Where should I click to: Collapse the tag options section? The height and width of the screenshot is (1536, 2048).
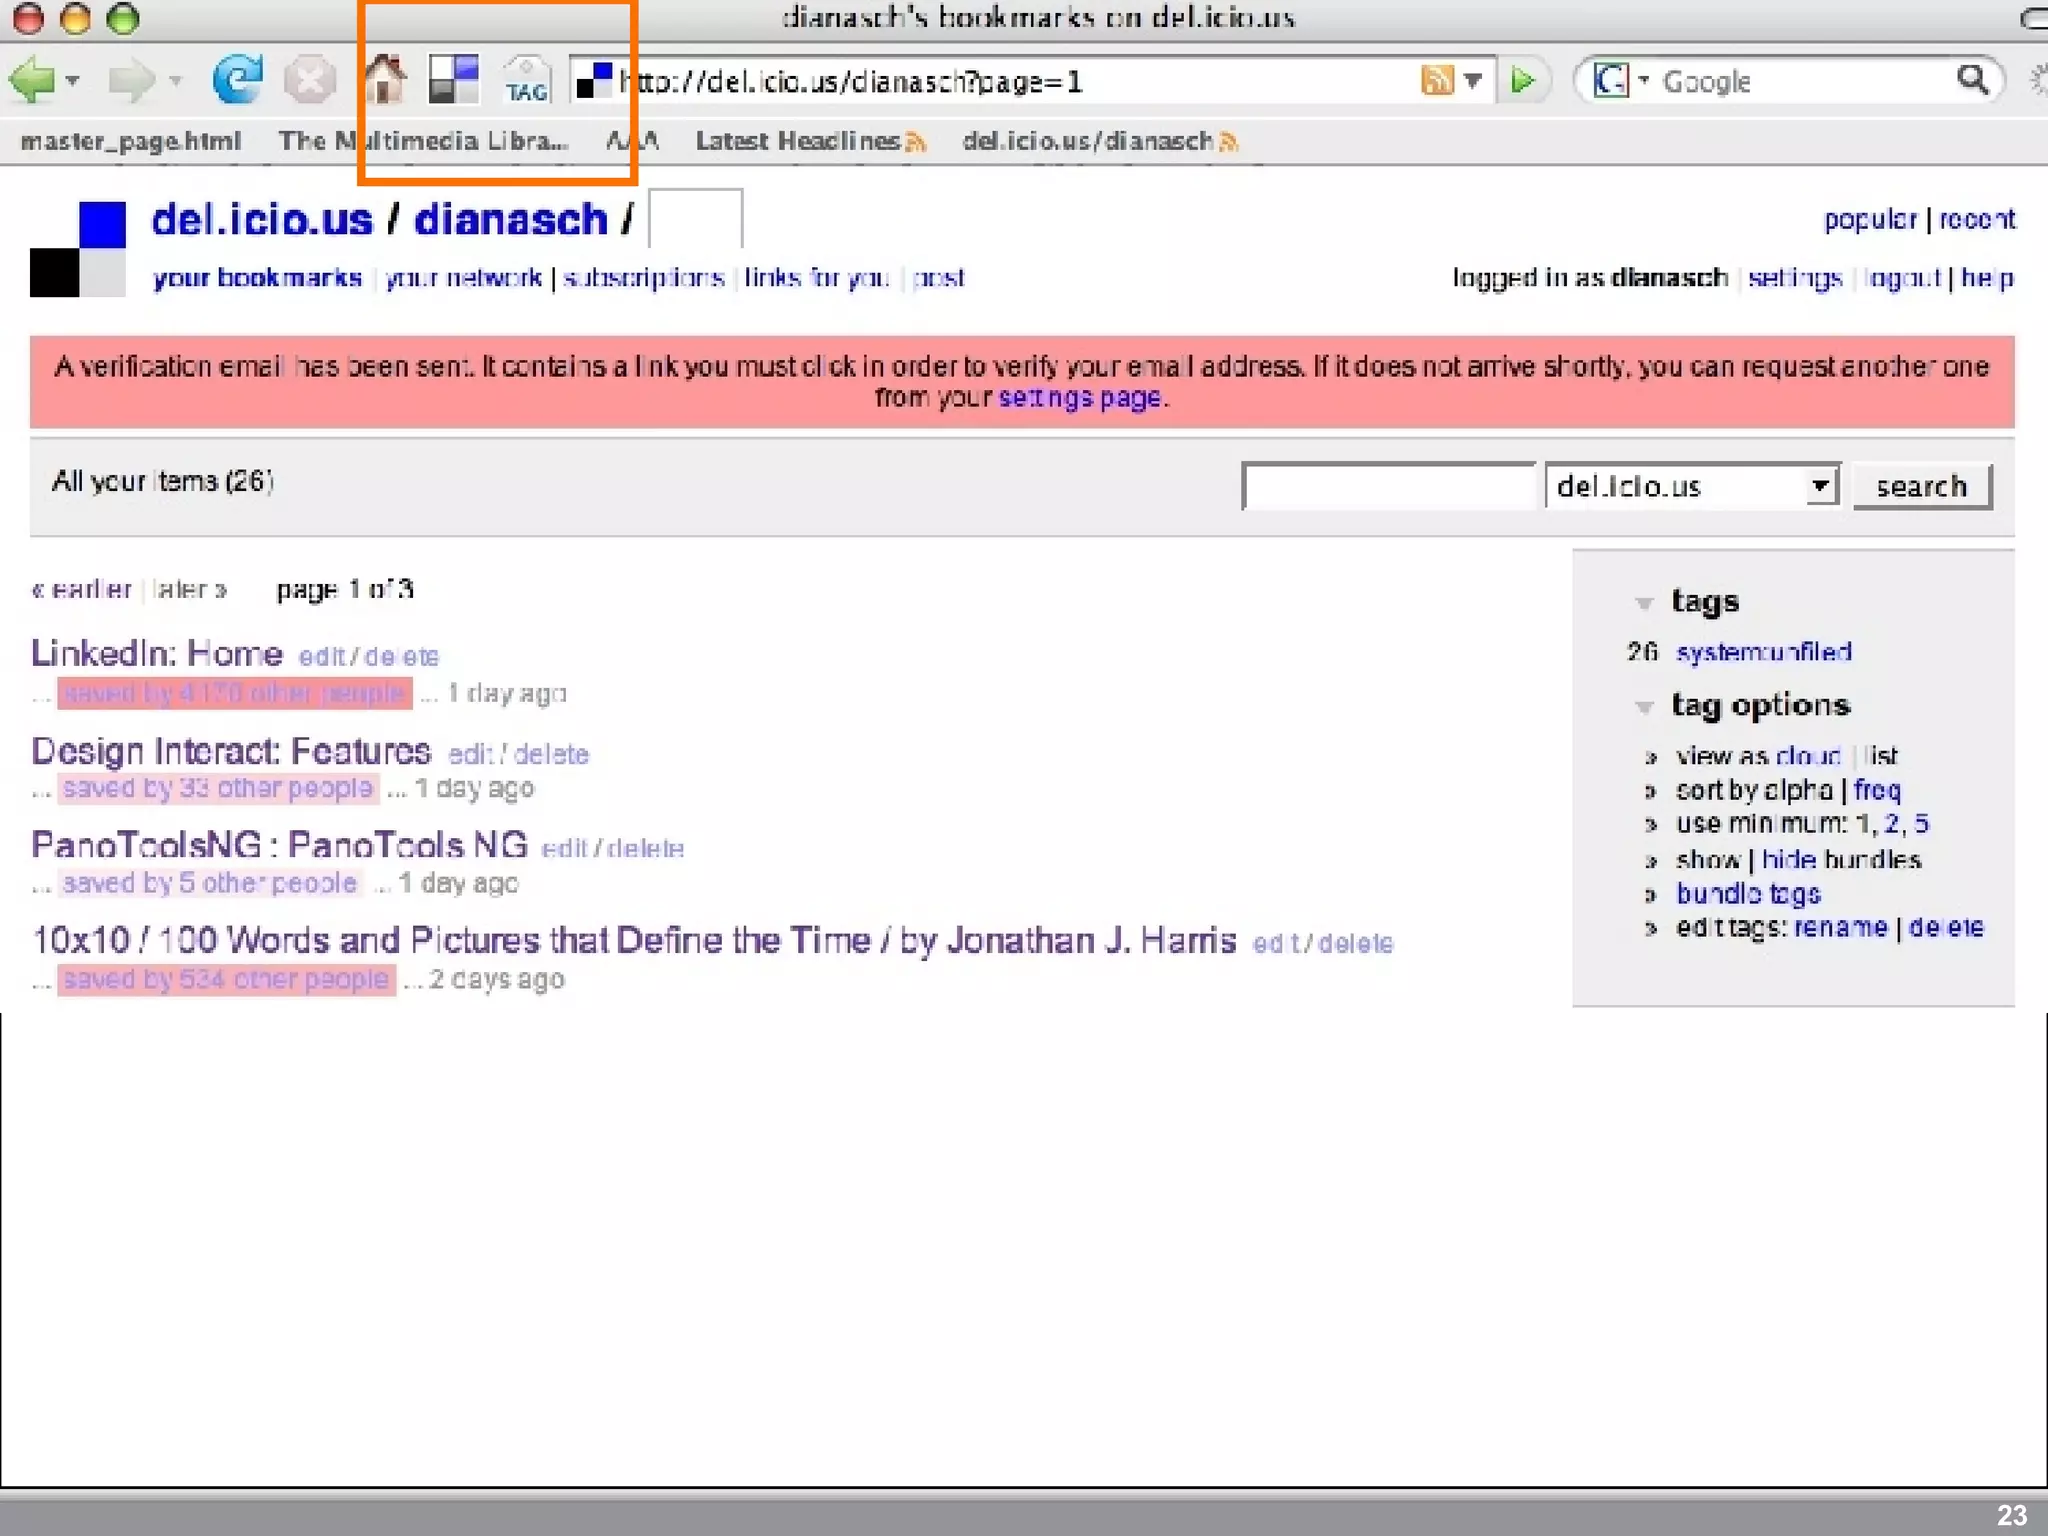pyautogui.click(x=1643, y=707)
